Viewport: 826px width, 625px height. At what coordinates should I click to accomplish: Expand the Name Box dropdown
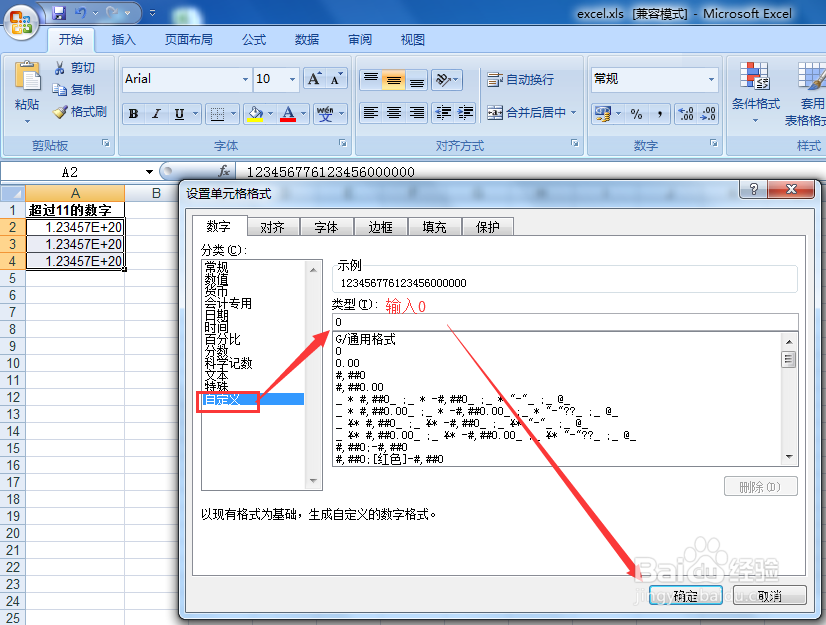[149, 172]
